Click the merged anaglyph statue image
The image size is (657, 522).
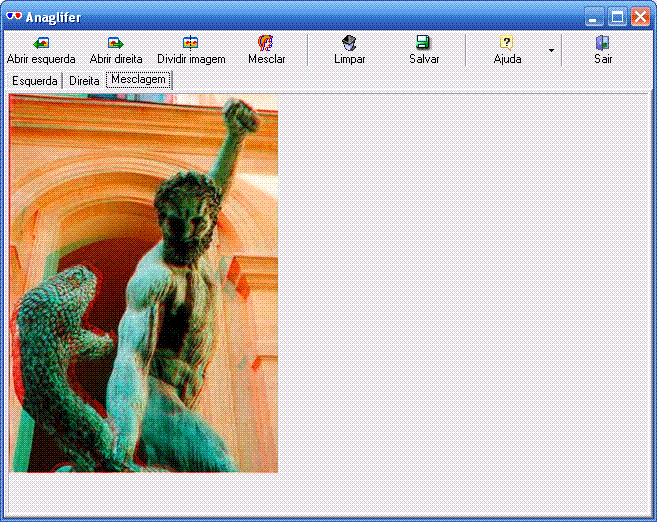(143, 283)
